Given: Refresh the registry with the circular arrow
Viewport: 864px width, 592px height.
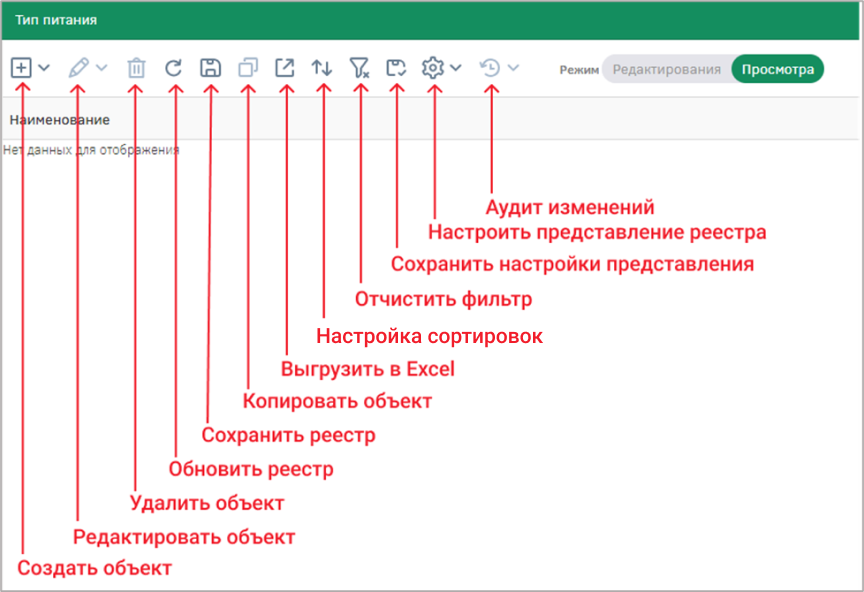Looking at the screenshot, I should [x=174, y=68].
